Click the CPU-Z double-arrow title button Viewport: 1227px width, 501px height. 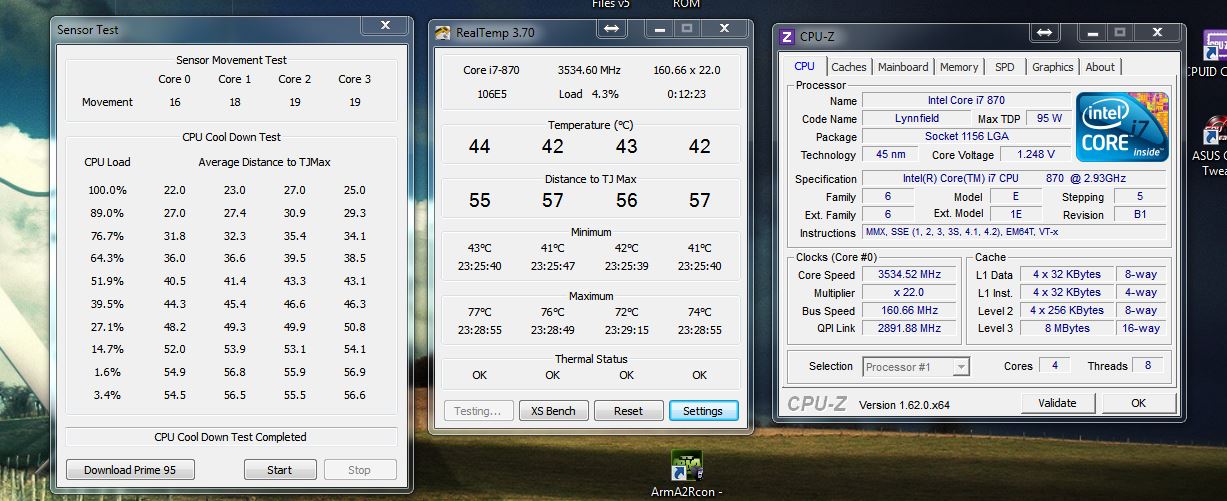(x=1044, y=32)
